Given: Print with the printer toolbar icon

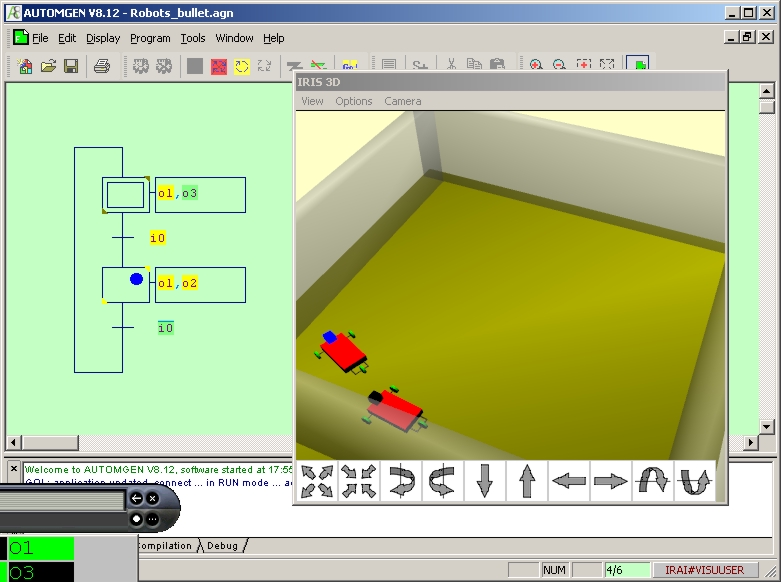Looking at the screenshot, I should [x=102, y=66].
